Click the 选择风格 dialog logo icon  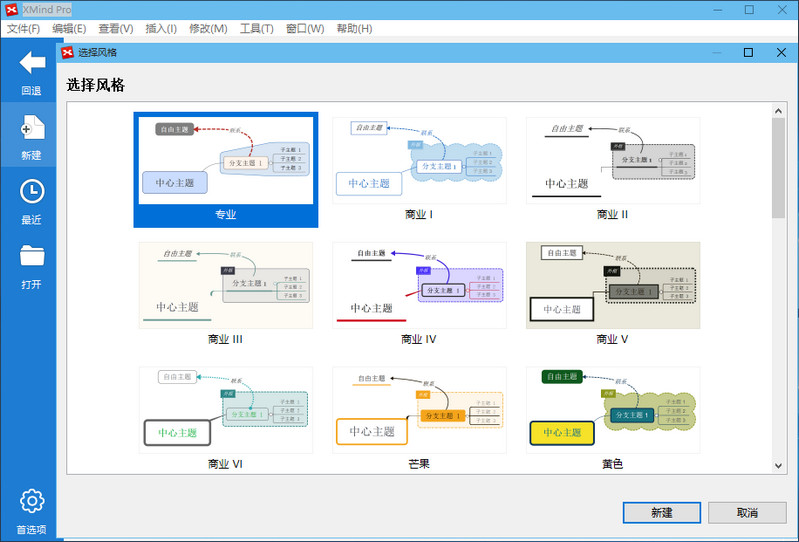pos(67,52)
